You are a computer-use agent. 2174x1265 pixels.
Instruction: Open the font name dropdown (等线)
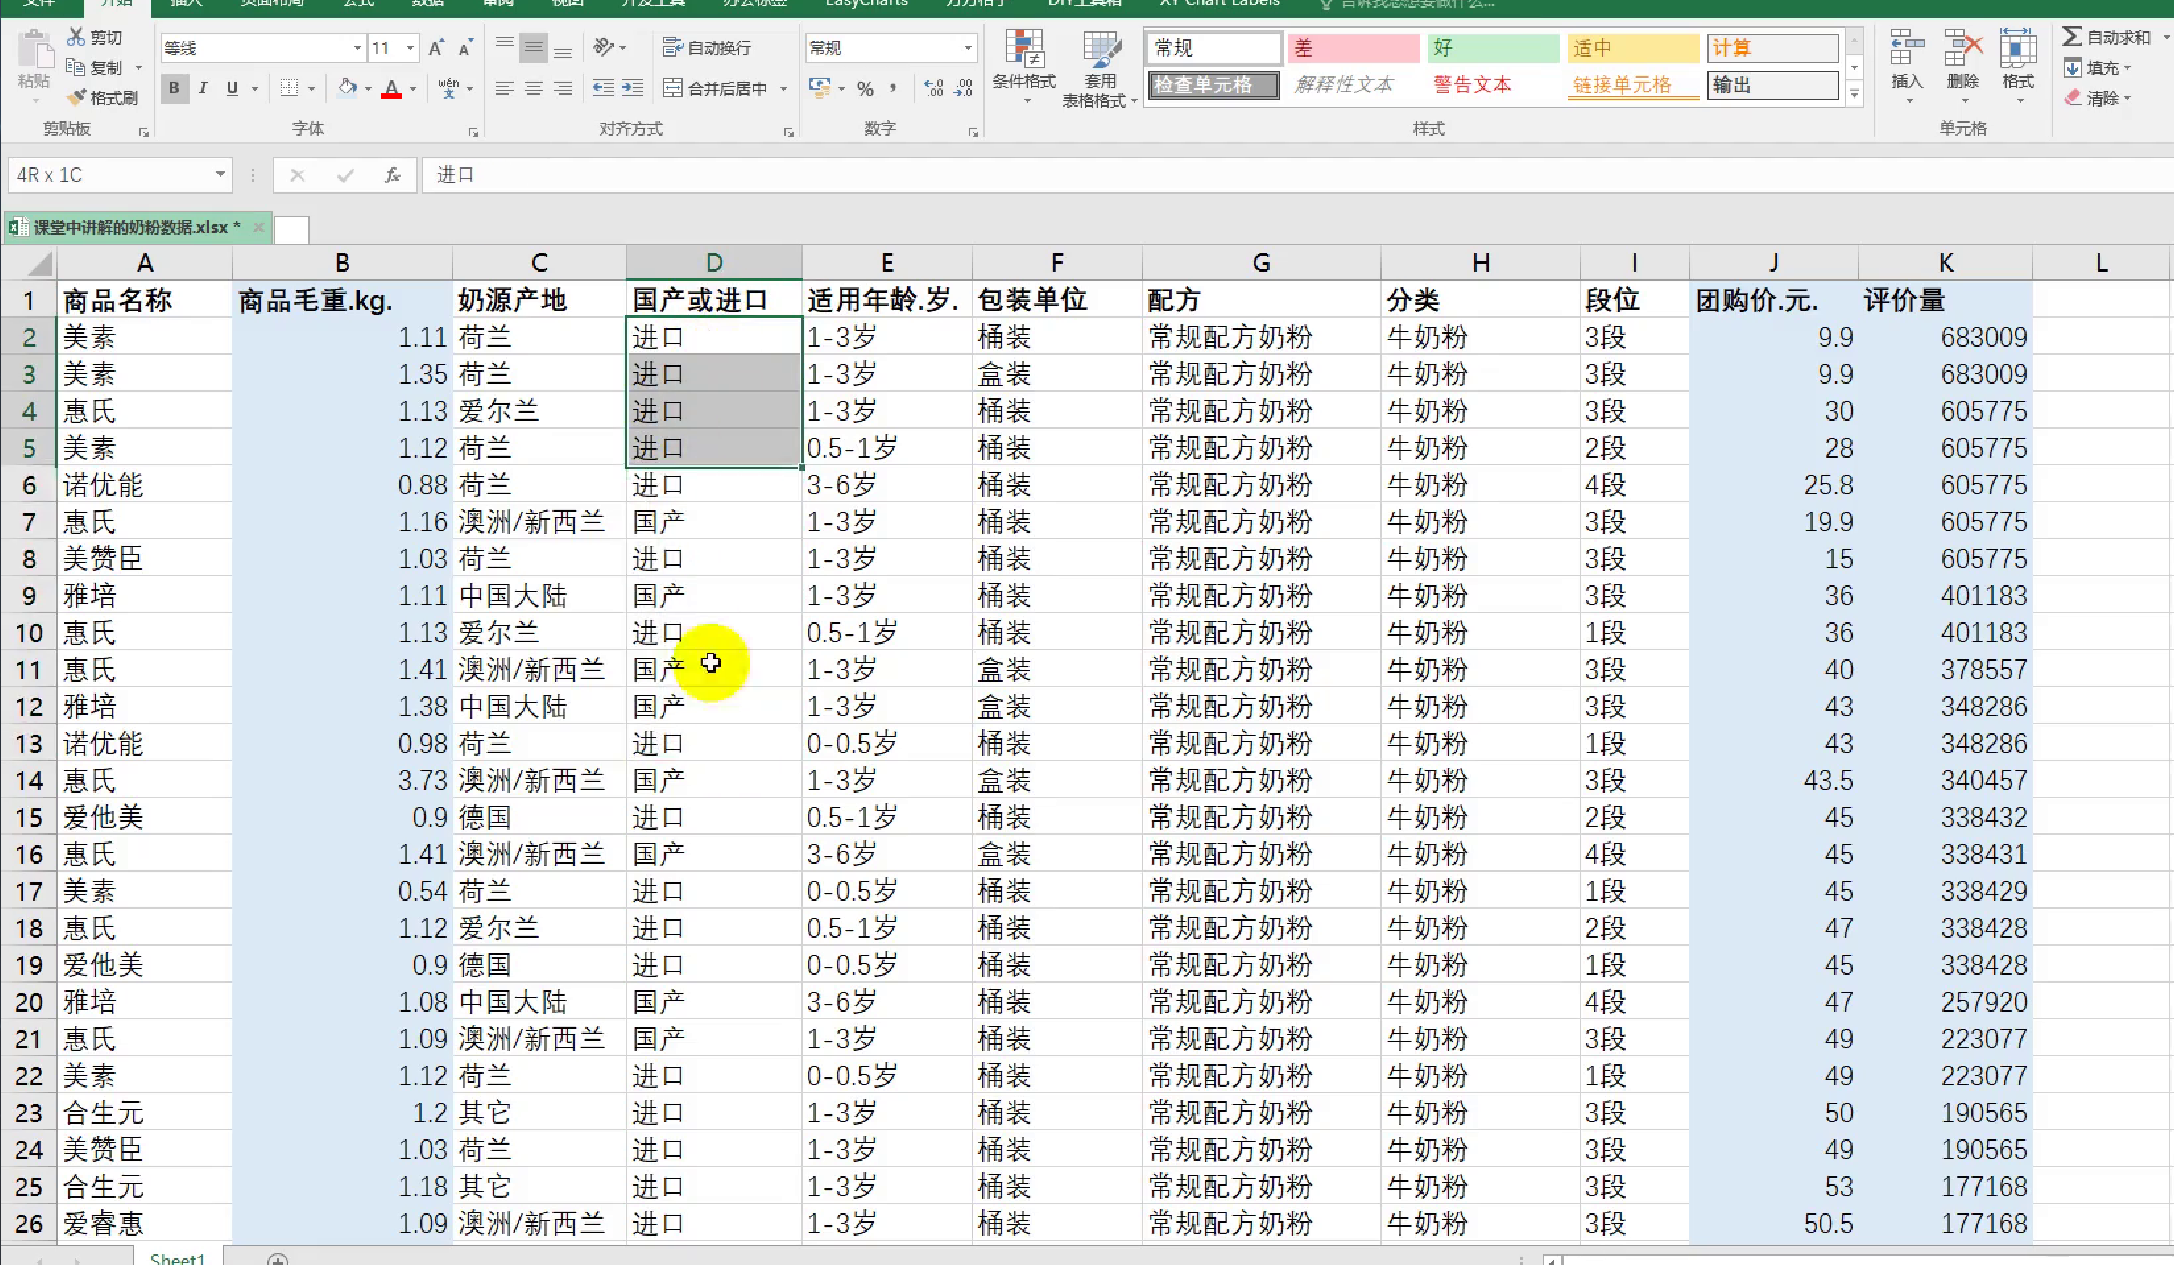pyautogui.click(x=357, y=48)
